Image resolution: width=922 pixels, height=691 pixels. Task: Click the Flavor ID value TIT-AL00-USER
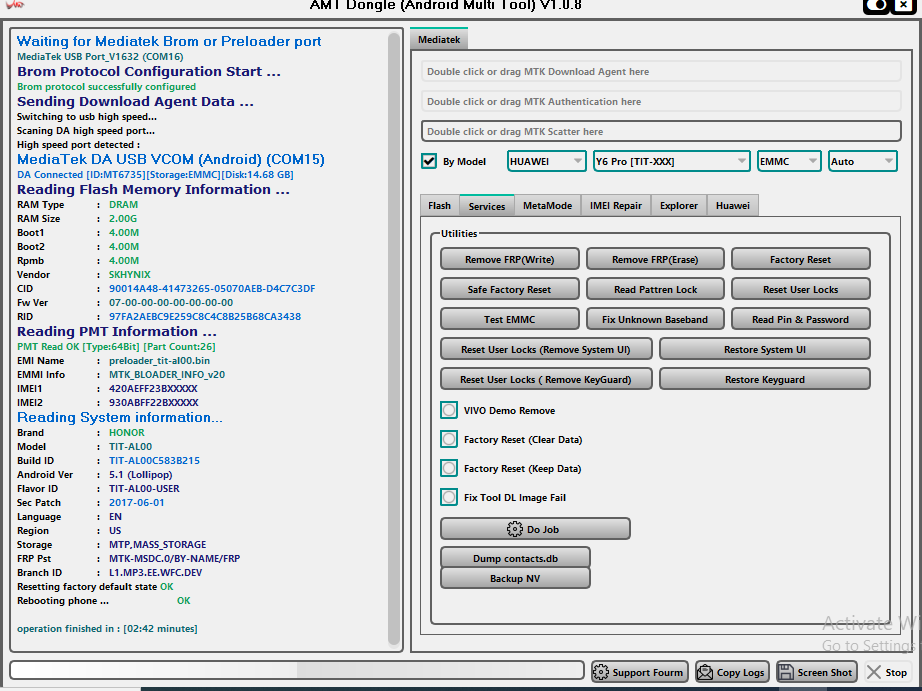click(x=144, y=489)
